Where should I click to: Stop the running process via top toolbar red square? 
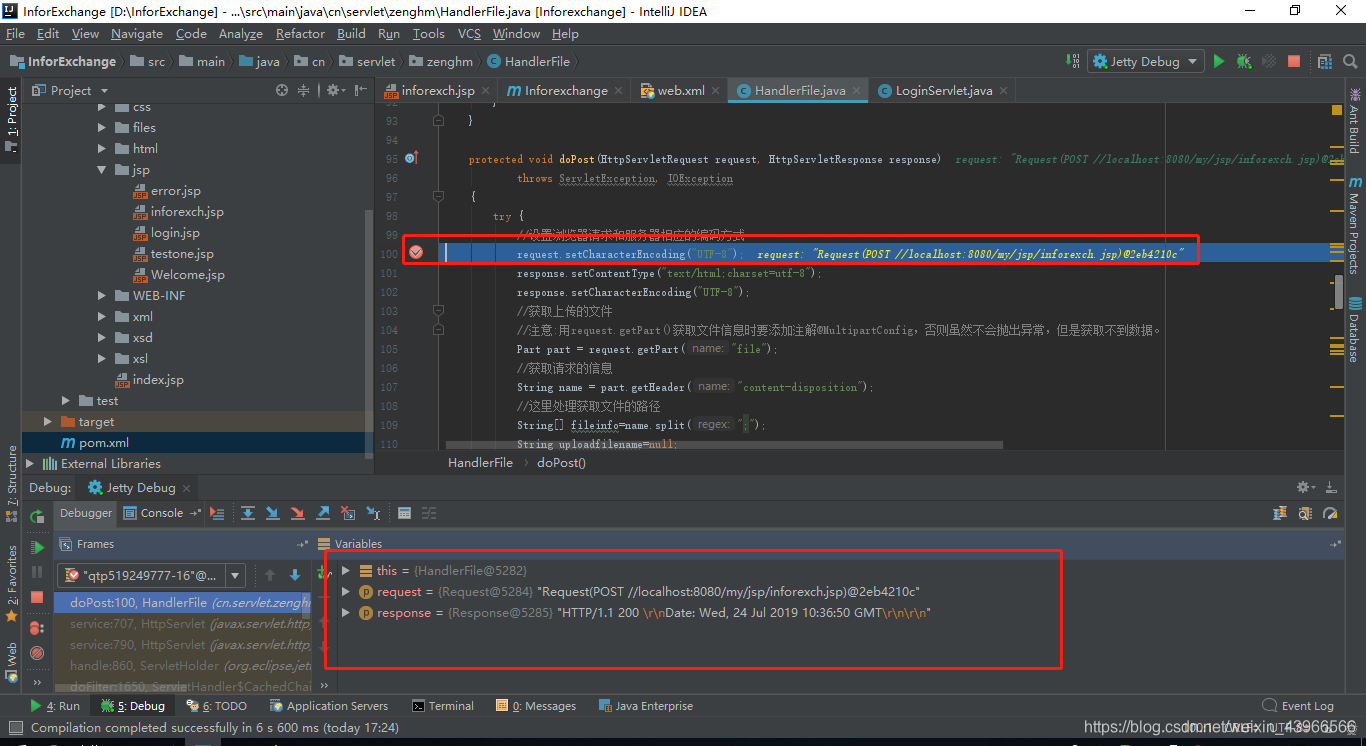tap(1294, 61)
